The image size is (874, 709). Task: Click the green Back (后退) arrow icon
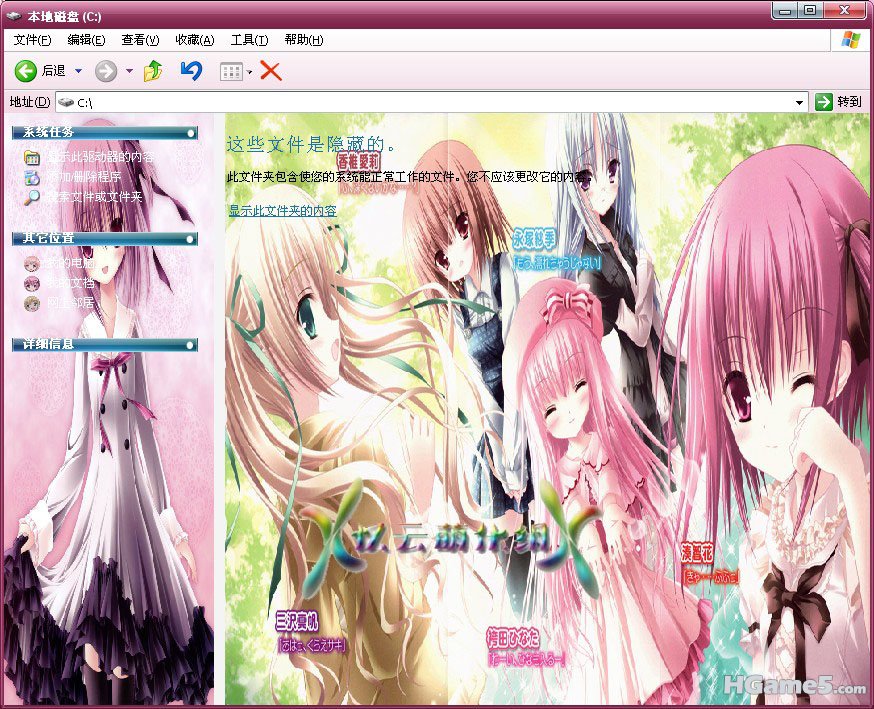pos(25,71)
